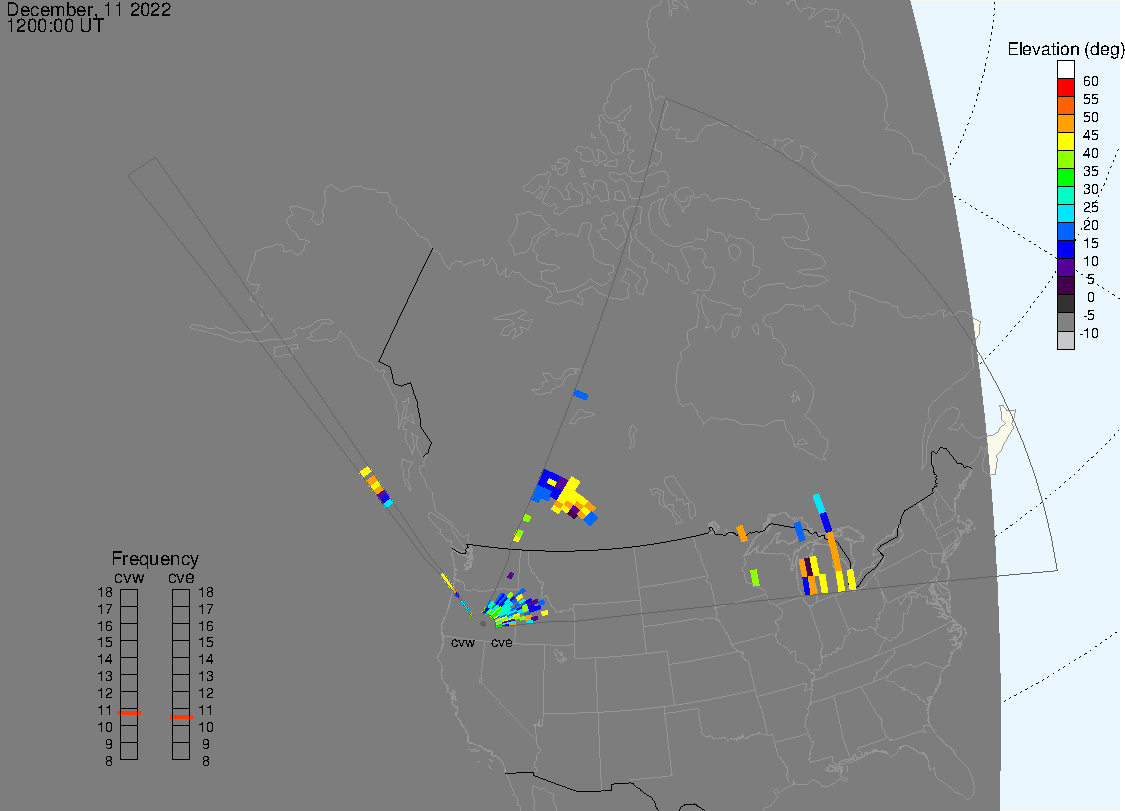The width and height of the screenshot is (1125, 811).
Task: Click 14 right of the cve bar
Action: point(206,660)
